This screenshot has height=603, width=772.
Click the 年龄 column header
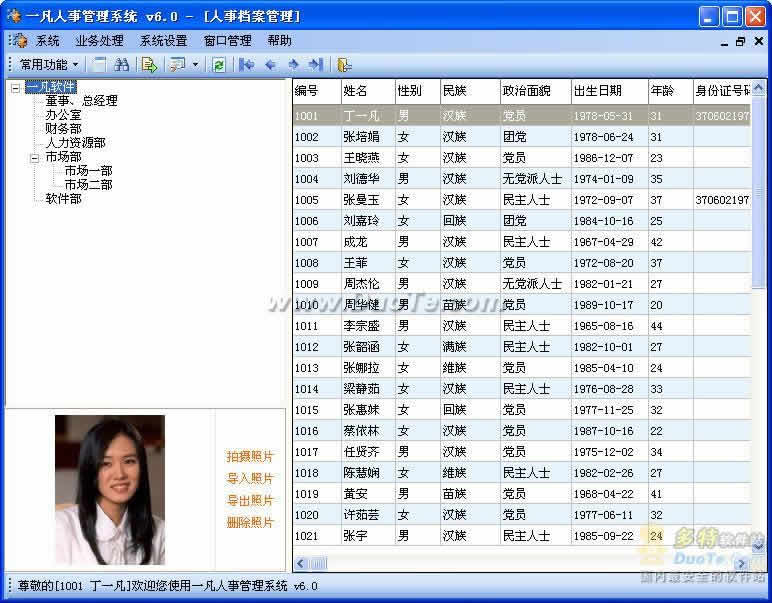point(671,91)
